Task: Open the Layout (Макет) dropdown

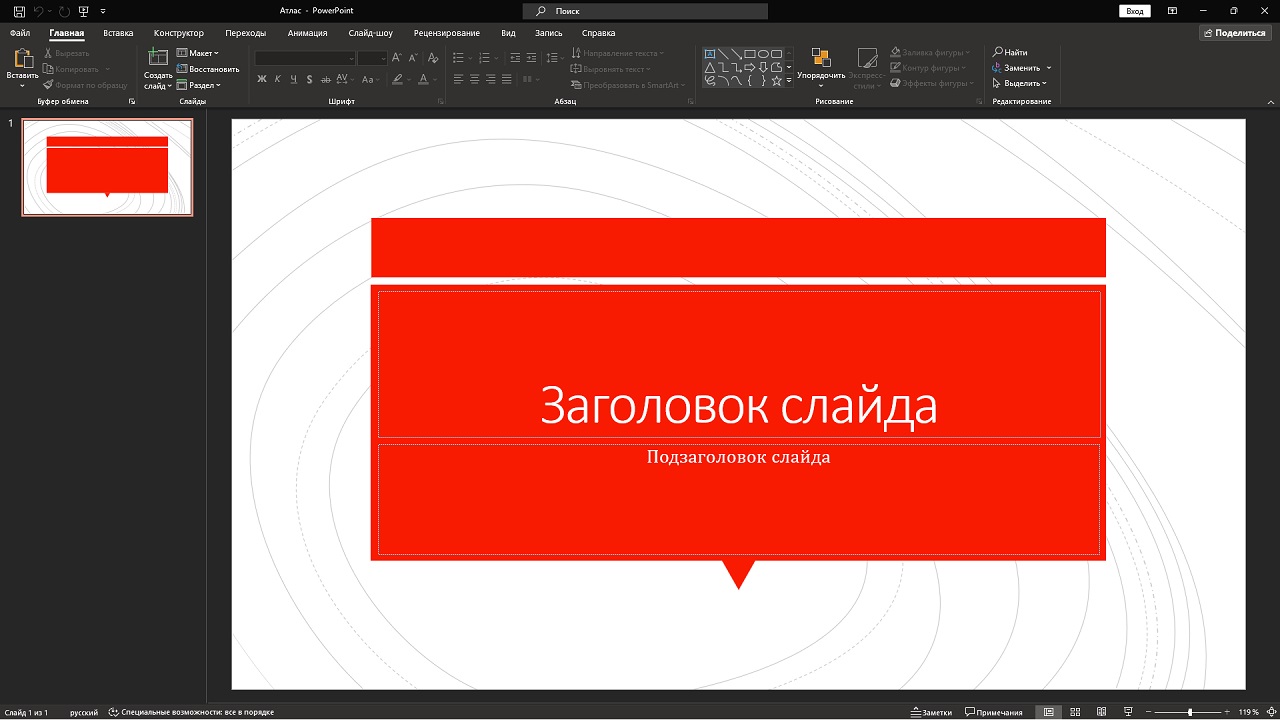Action: [x=198, y=53]
